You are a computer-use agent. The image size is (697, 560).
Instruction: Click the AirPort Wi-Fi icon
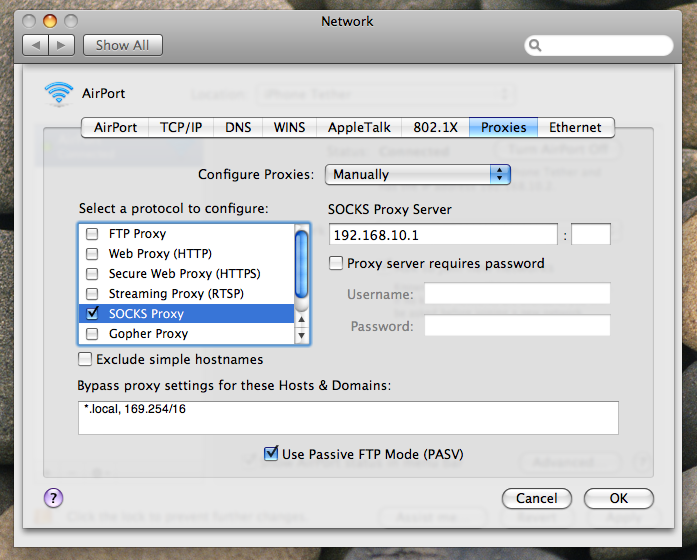(58, 94)
